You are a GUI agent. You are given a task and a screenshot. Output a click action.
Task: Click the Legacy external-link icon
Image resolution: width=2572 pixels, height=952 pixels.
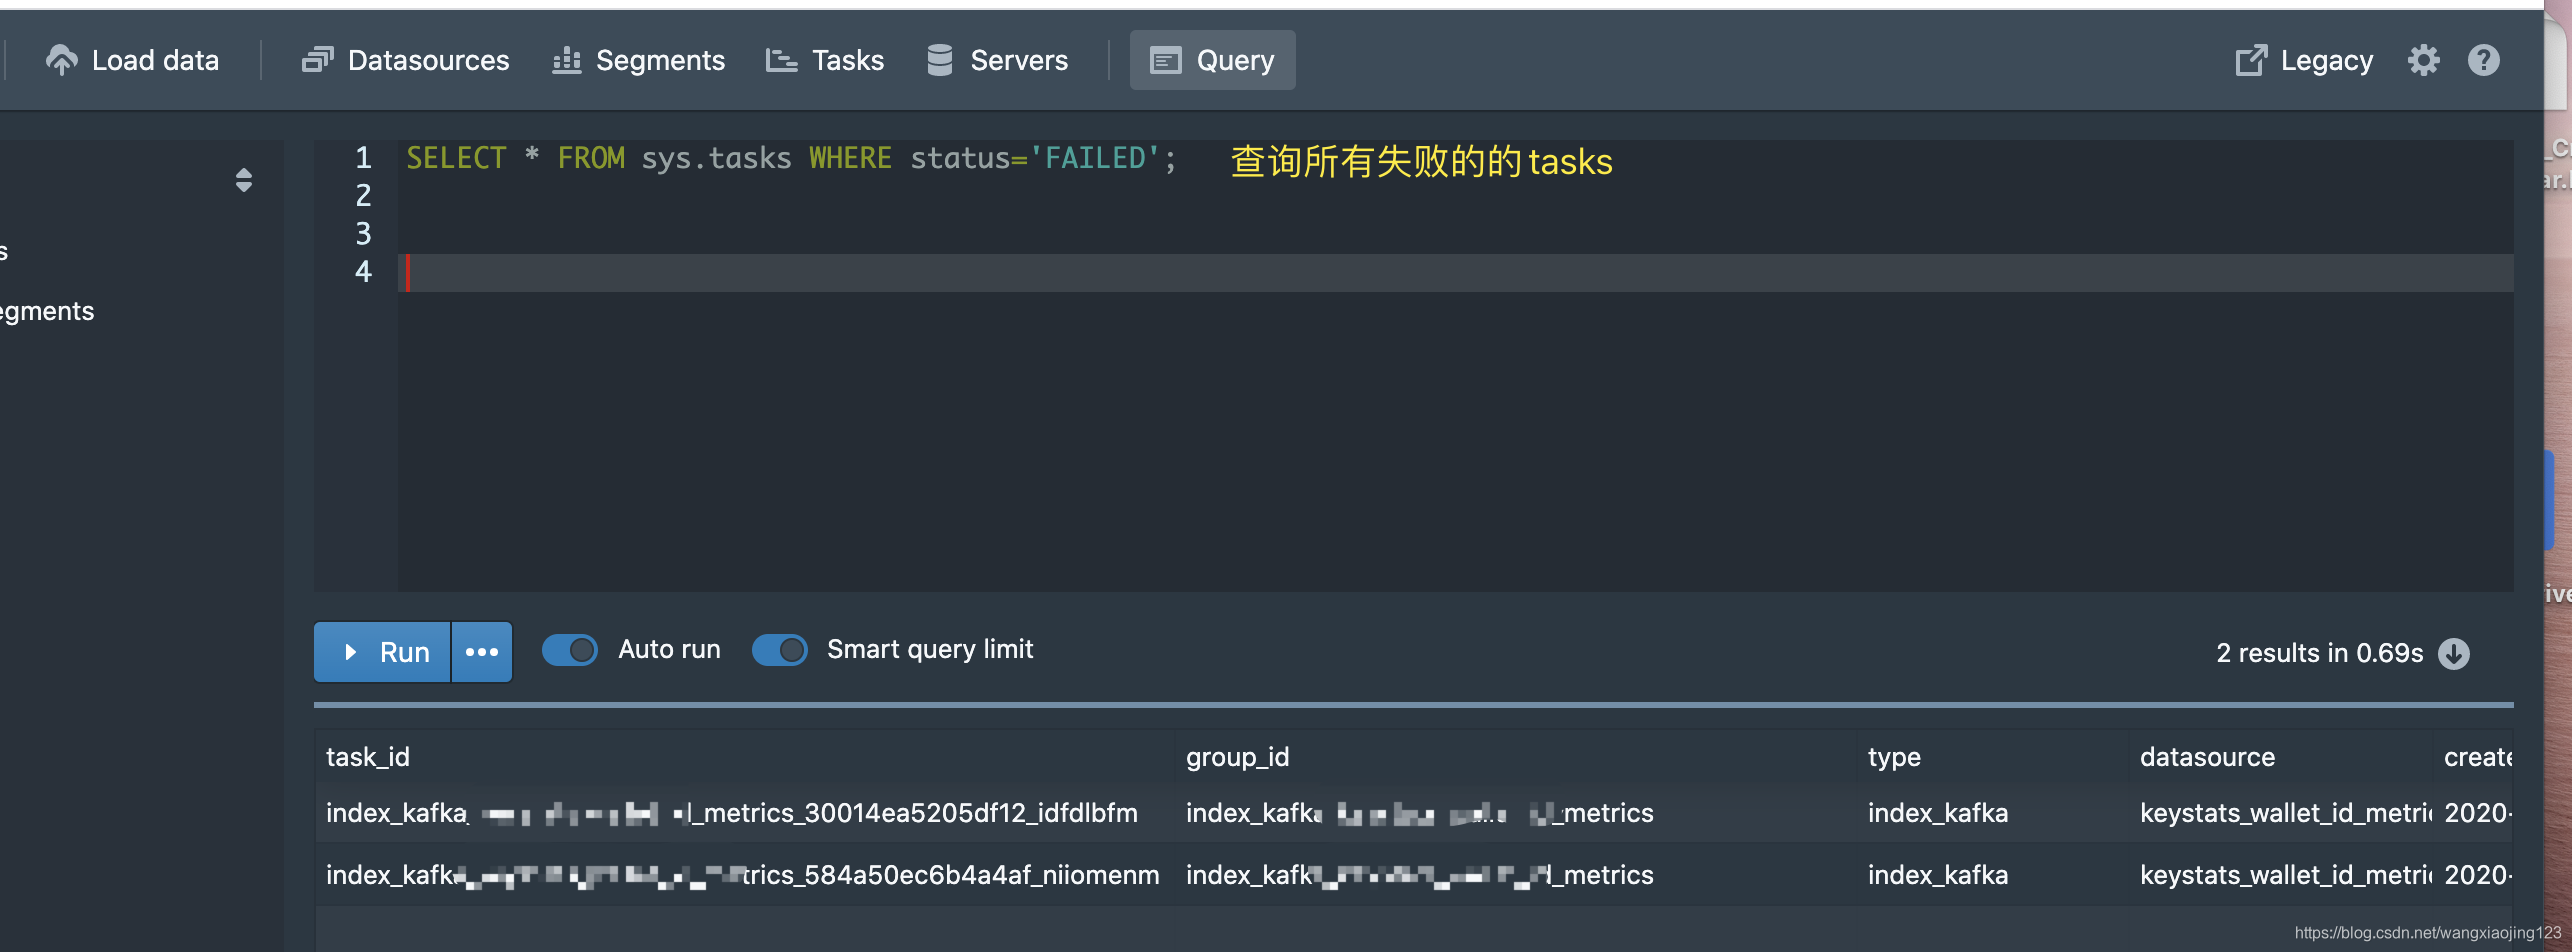coord(2251,60)
